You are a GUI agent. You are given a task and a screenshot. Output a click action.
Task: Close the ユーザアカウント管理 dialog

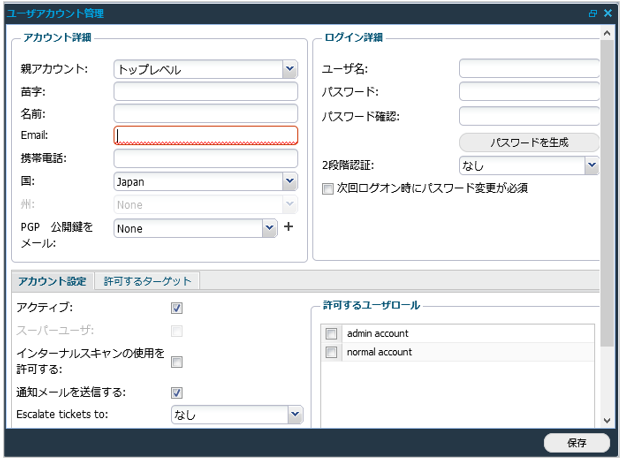608,13
